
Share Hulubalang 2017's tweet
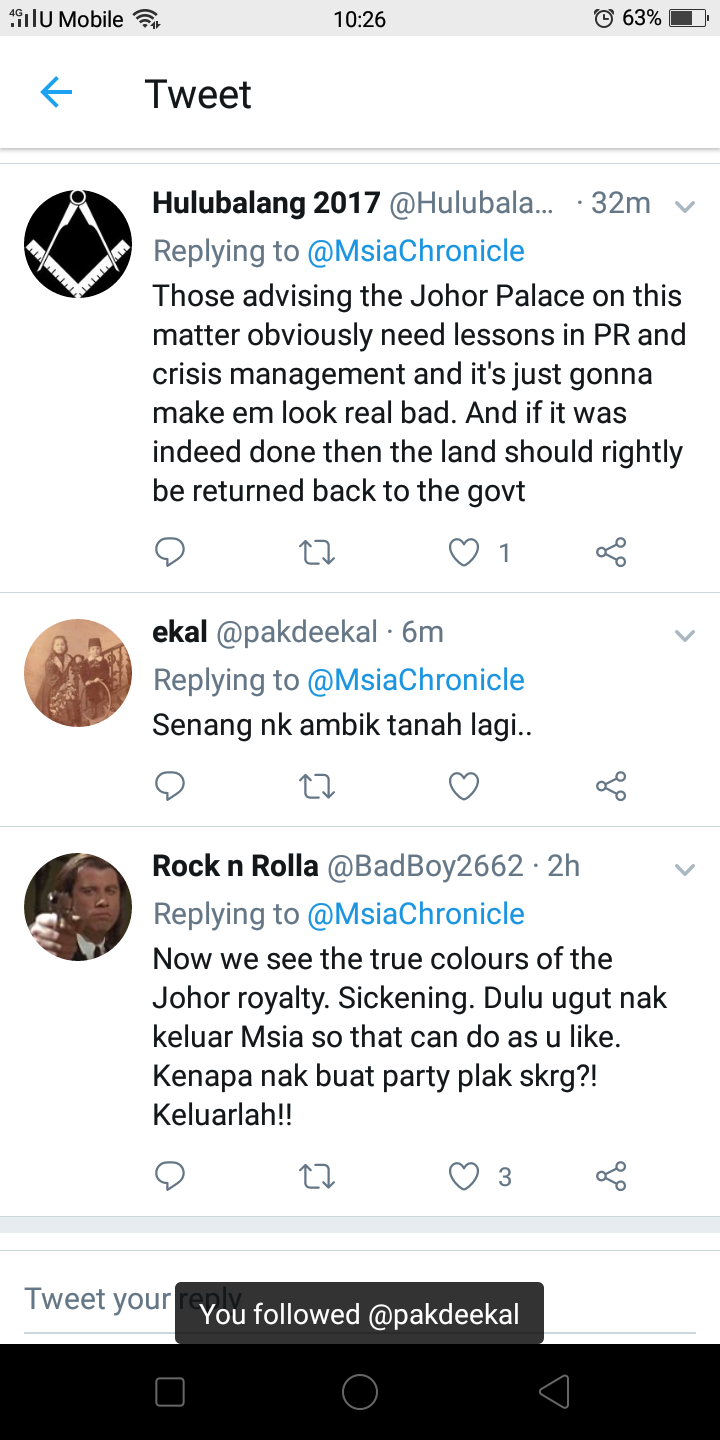[x=611, y=552]
